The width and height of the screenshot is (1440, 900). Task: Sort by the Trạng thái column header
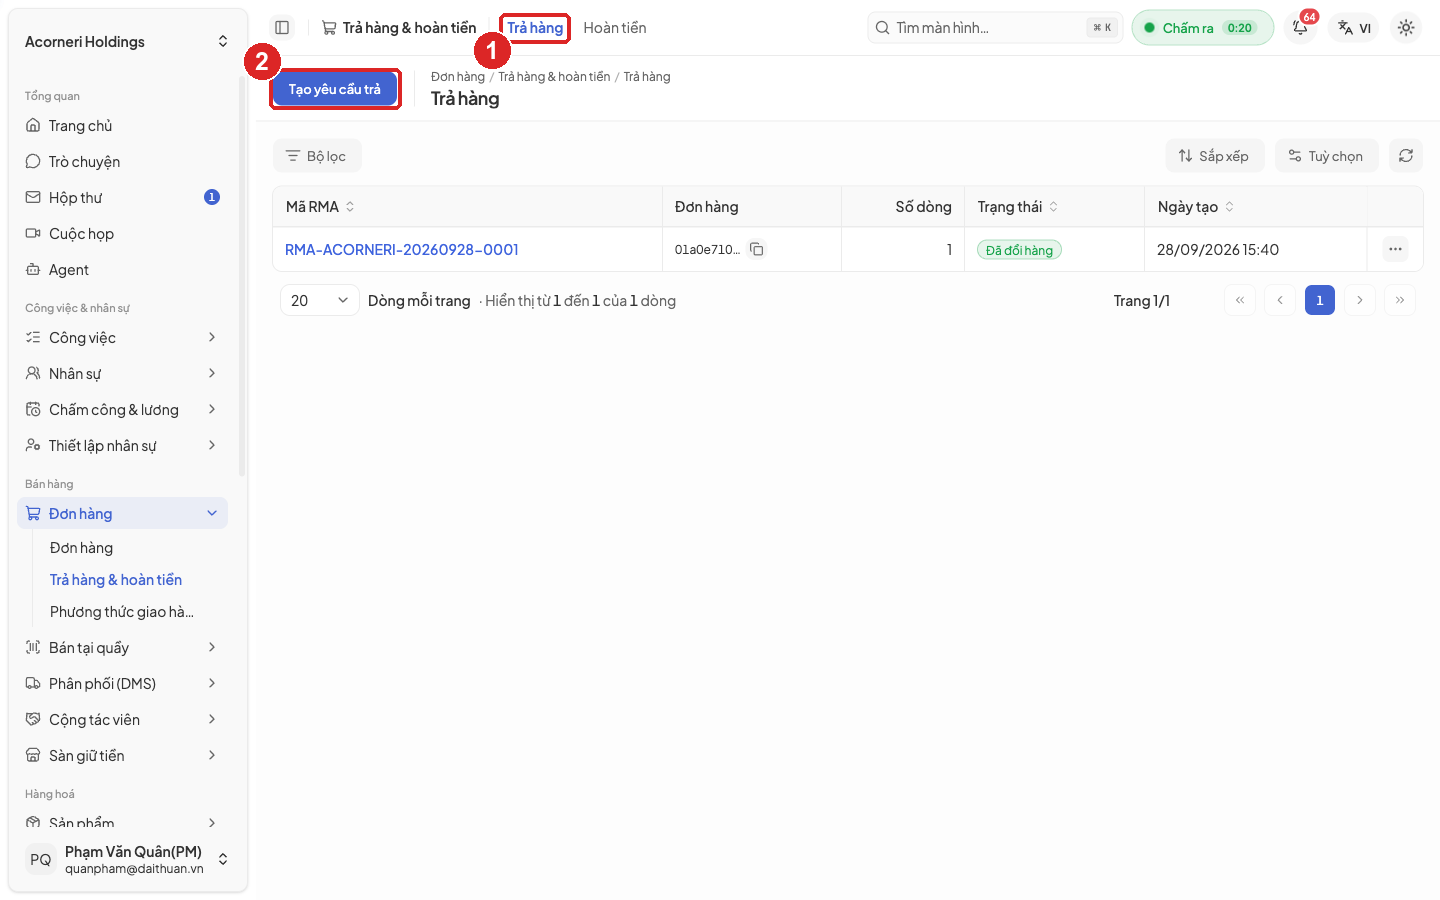pyautogui.click(x=1018, y=207)
